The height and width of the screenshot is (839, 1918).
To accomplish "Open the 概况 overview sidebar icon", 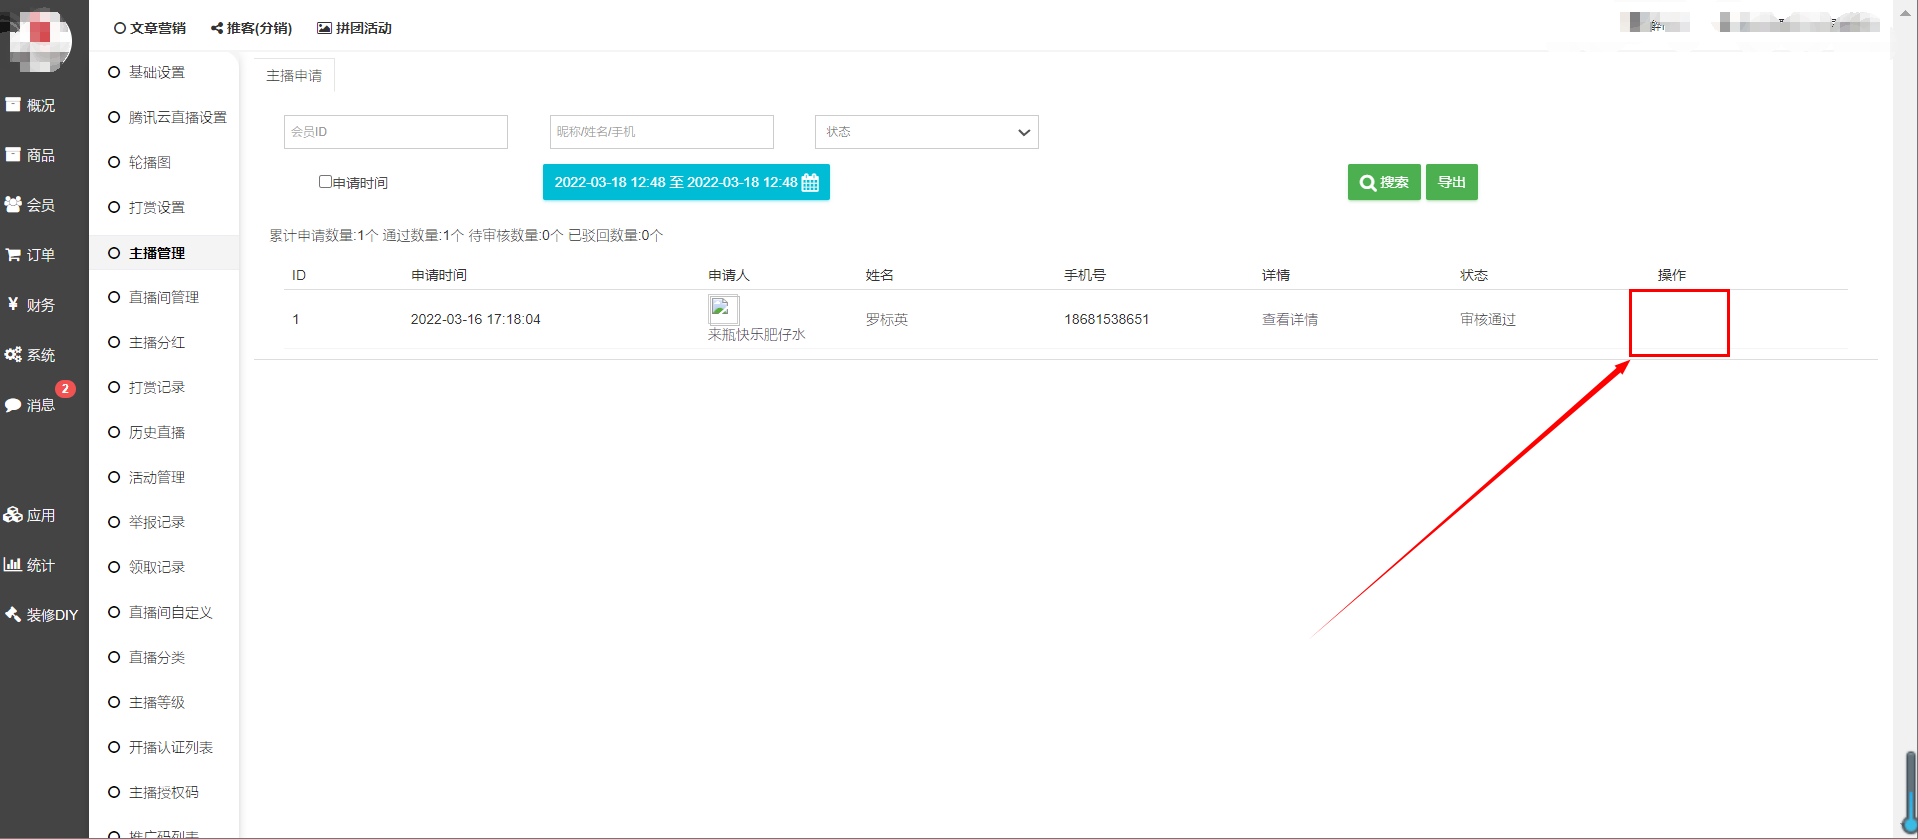I will (x=14, y=105).
